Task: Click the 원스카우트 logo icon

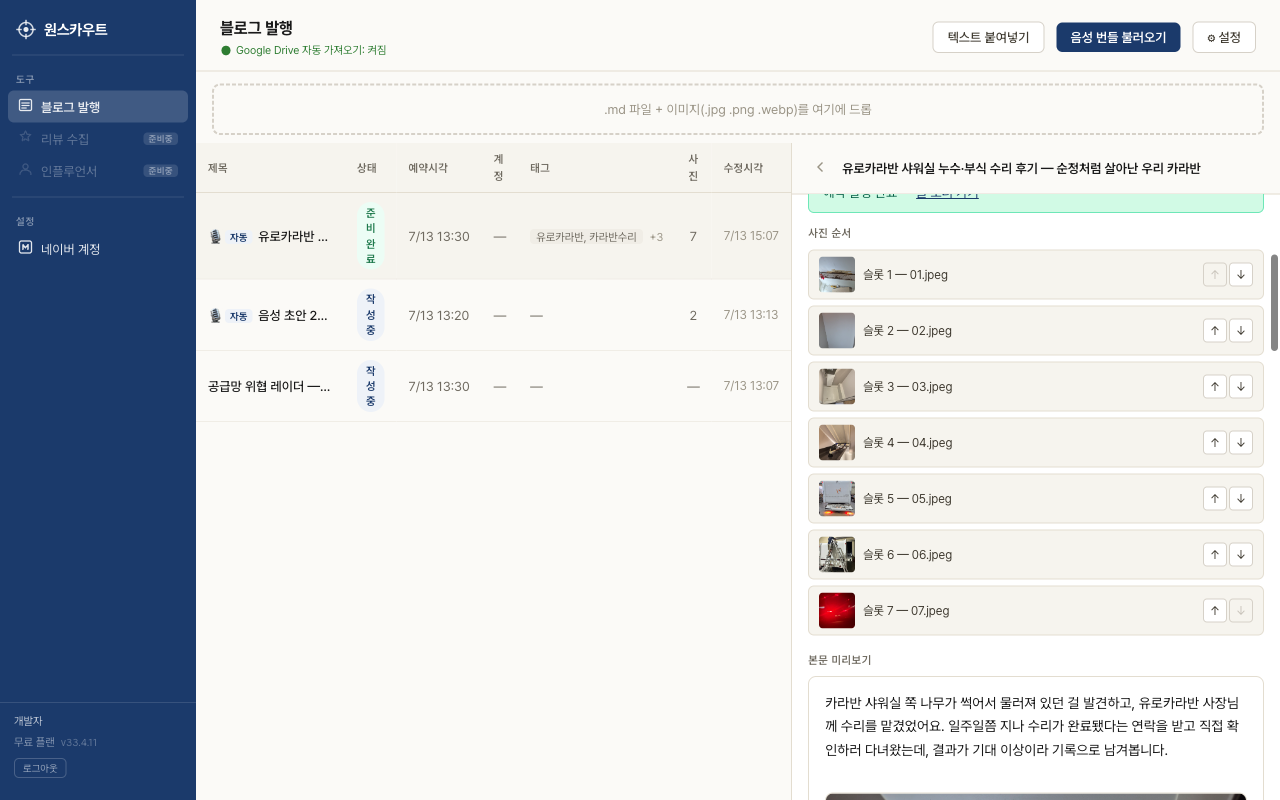Action: pyautogui.click(x=26, y=29)
